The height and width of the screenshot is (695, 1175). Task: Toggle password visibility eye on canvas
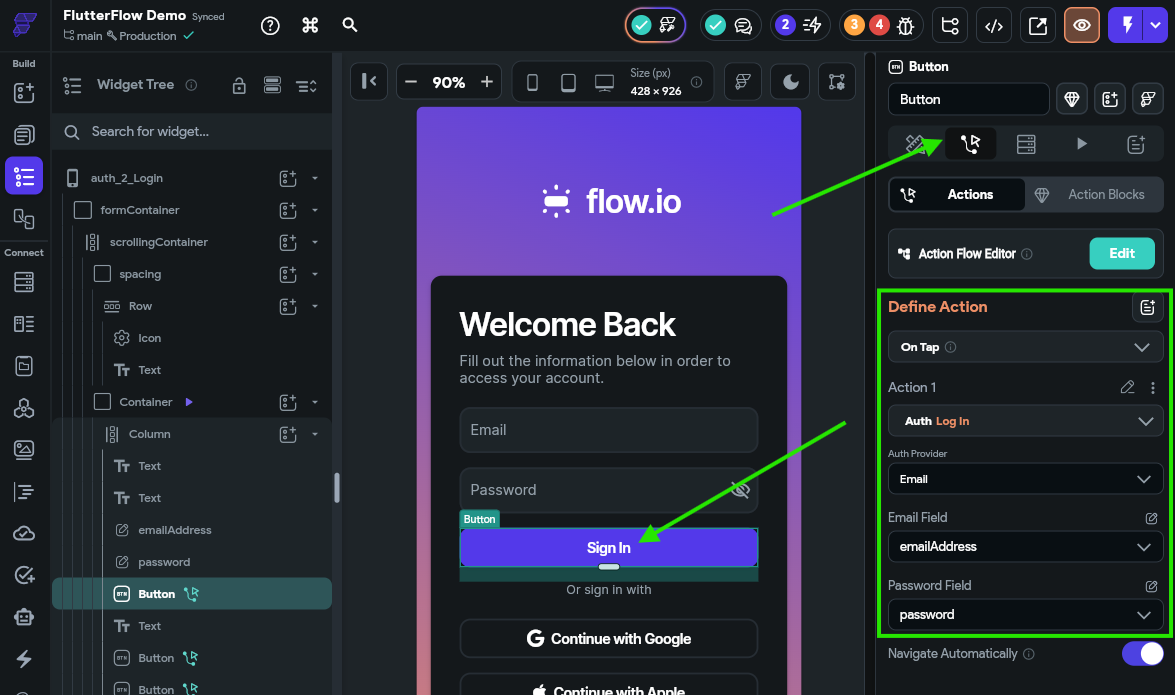tap(740, 490)
